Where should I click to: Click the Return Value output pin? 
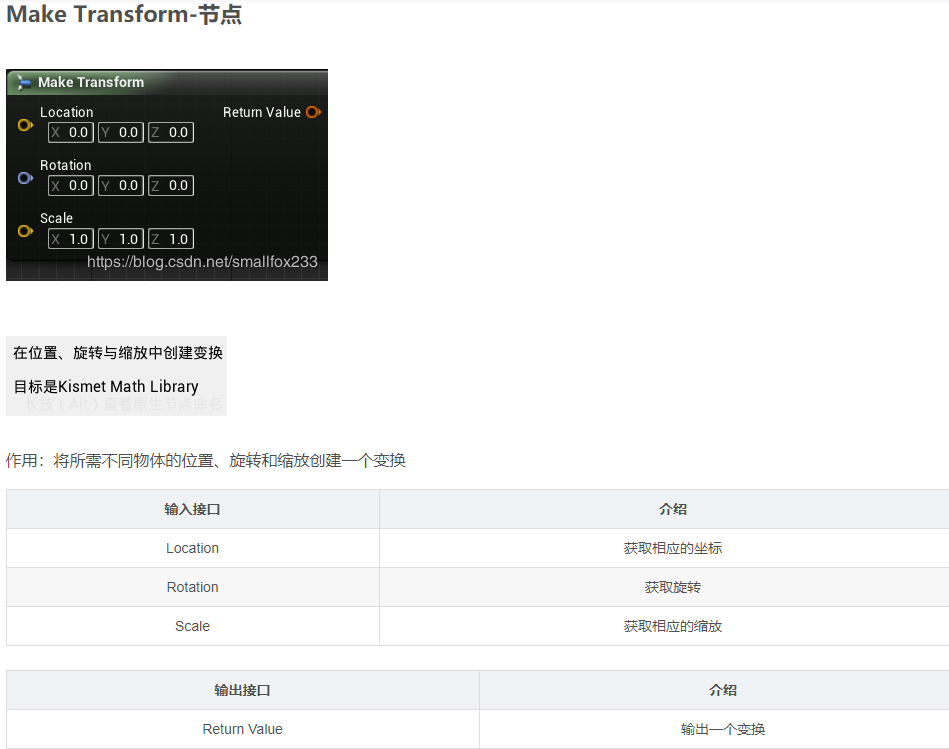314,112
